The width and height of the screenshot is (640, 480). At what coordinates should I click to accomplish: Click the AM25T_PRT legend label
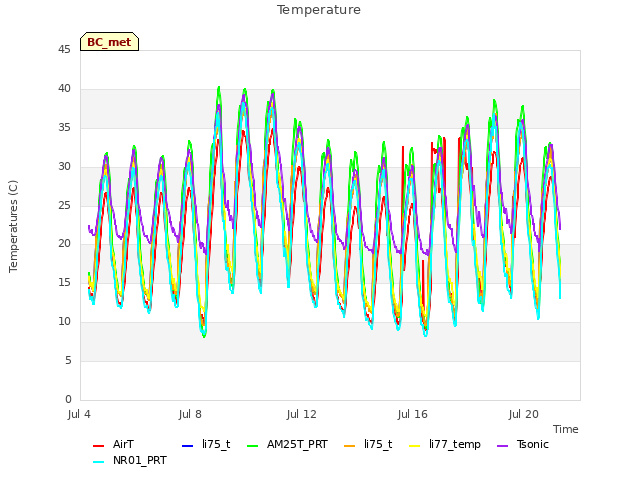pos(297,444)
